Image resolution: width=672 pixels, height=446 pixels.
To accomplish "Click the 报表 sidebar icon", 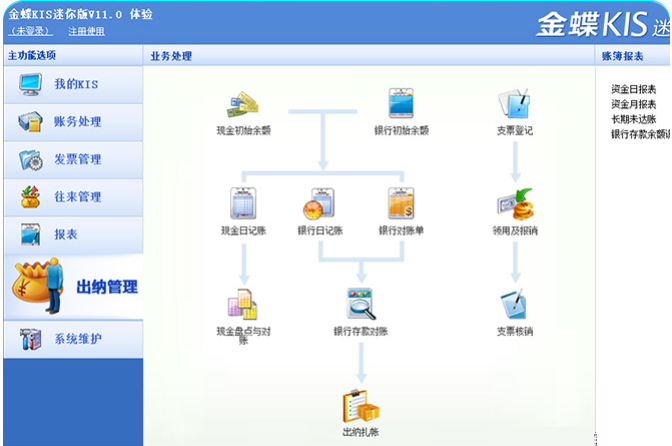I will pyautogui.click(x=30, y=234).
